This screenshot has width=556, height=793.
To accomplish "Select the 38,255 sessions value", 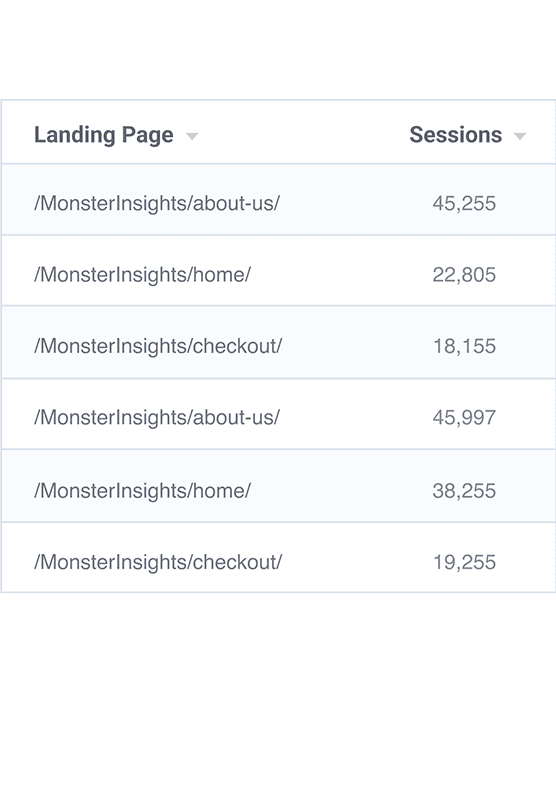I will (464, 491).
